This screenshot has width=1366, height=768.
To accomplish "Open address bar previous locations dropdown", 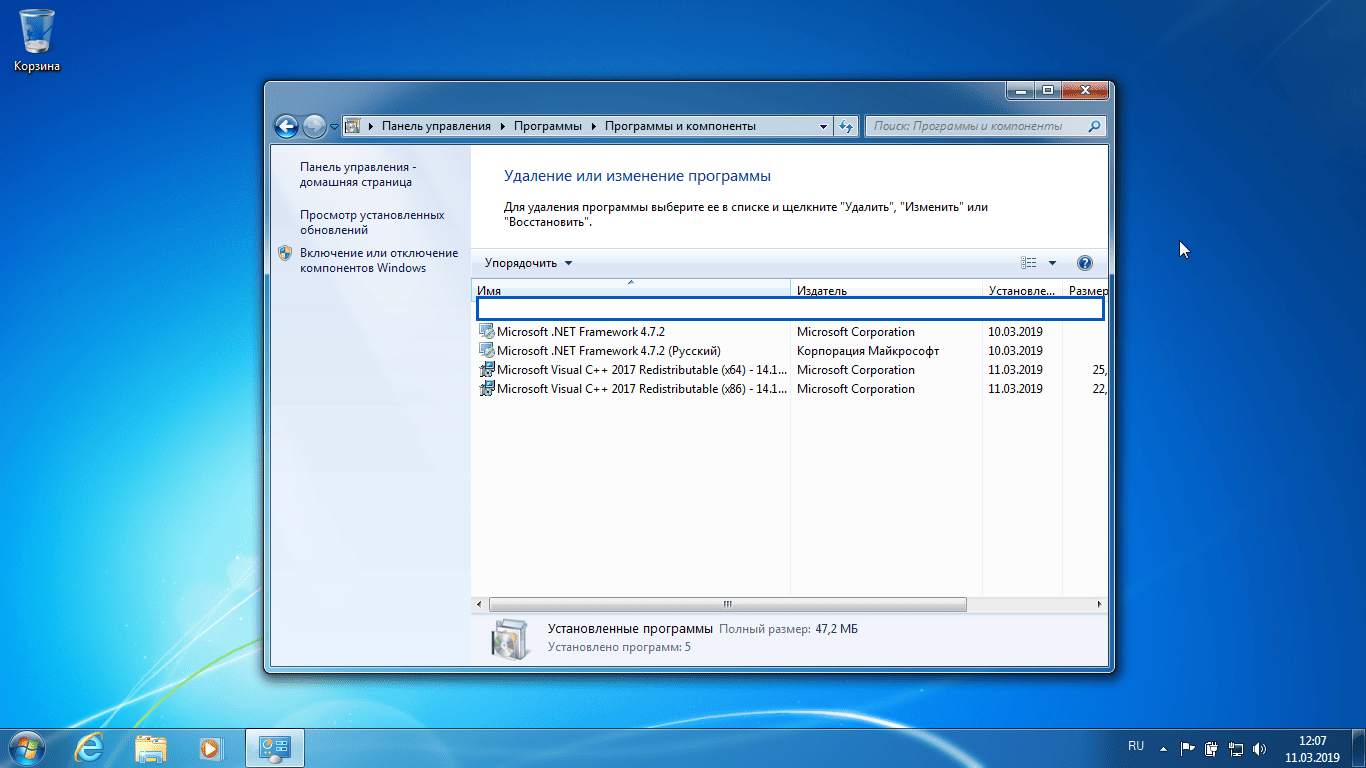I will pos(823,127).
